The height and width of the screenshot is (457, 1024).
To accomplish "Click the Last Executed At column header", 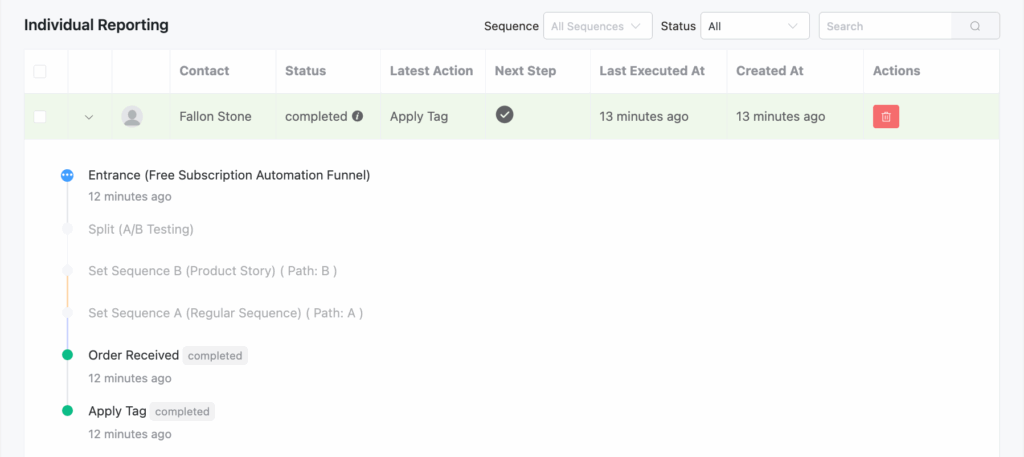I will tap(651, 71).
